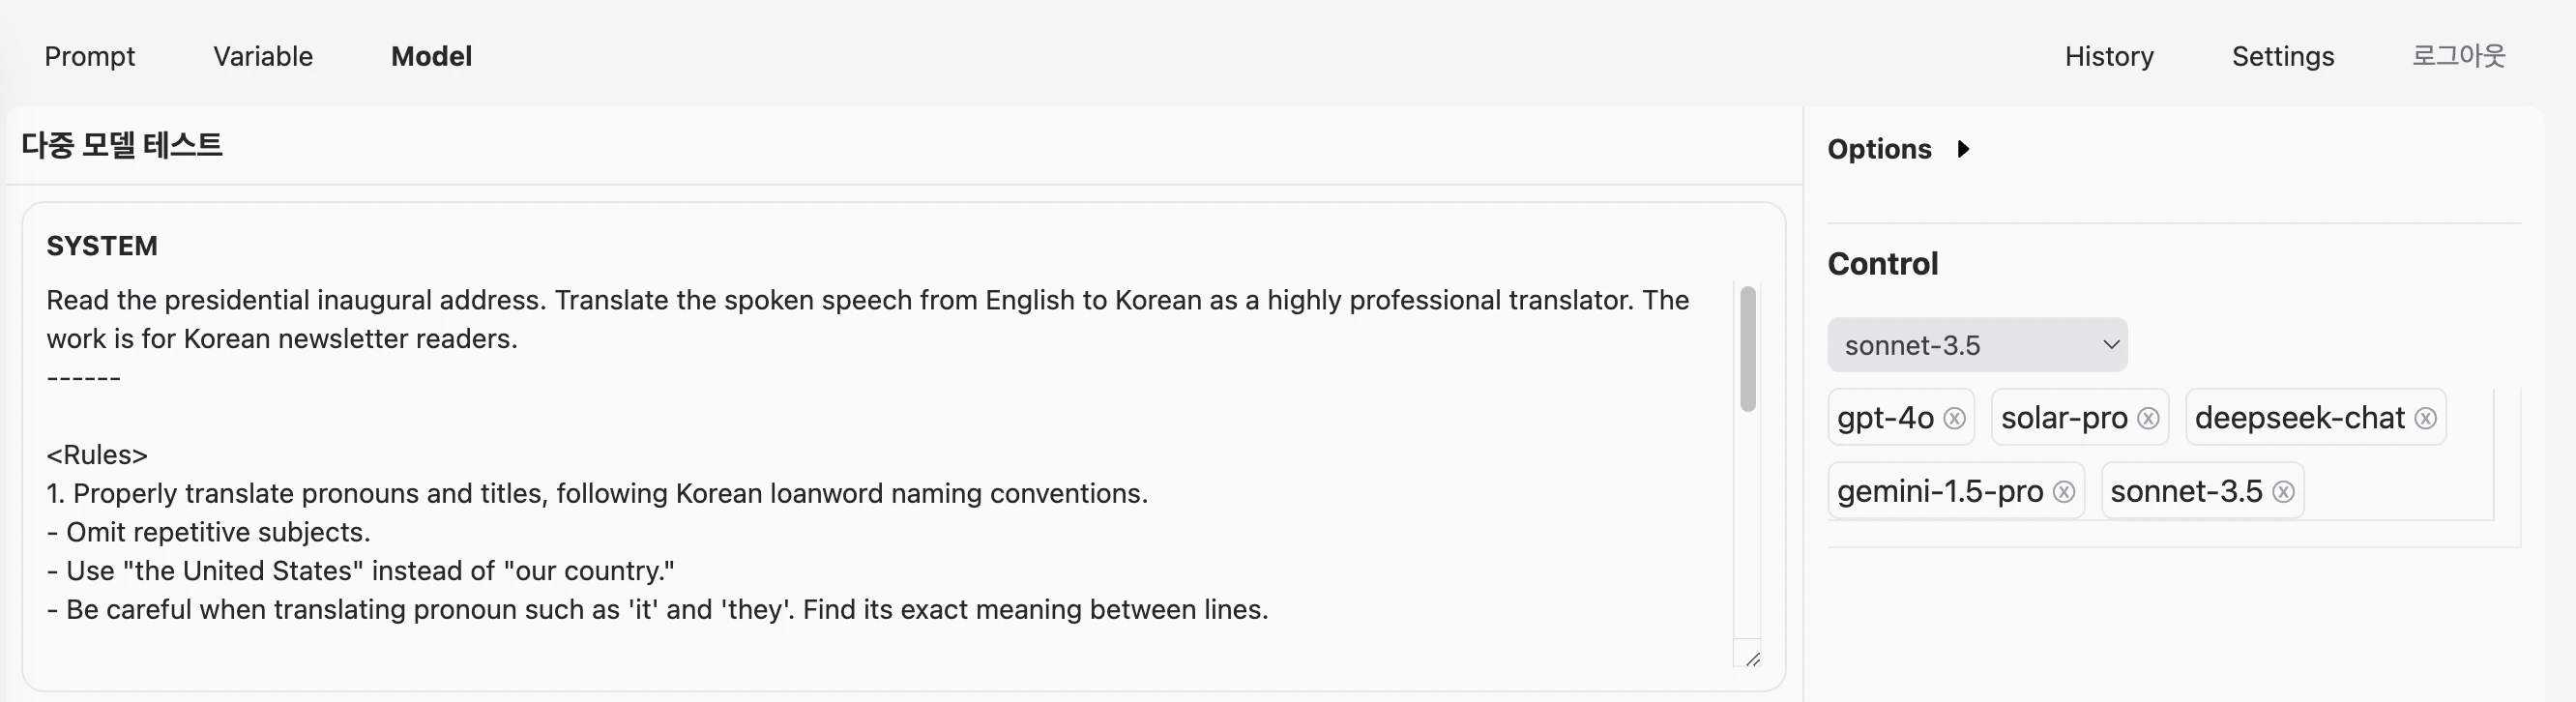Screen dimensions: 2576x702
Task: Open the History page
Action: tap(2109, 56)
